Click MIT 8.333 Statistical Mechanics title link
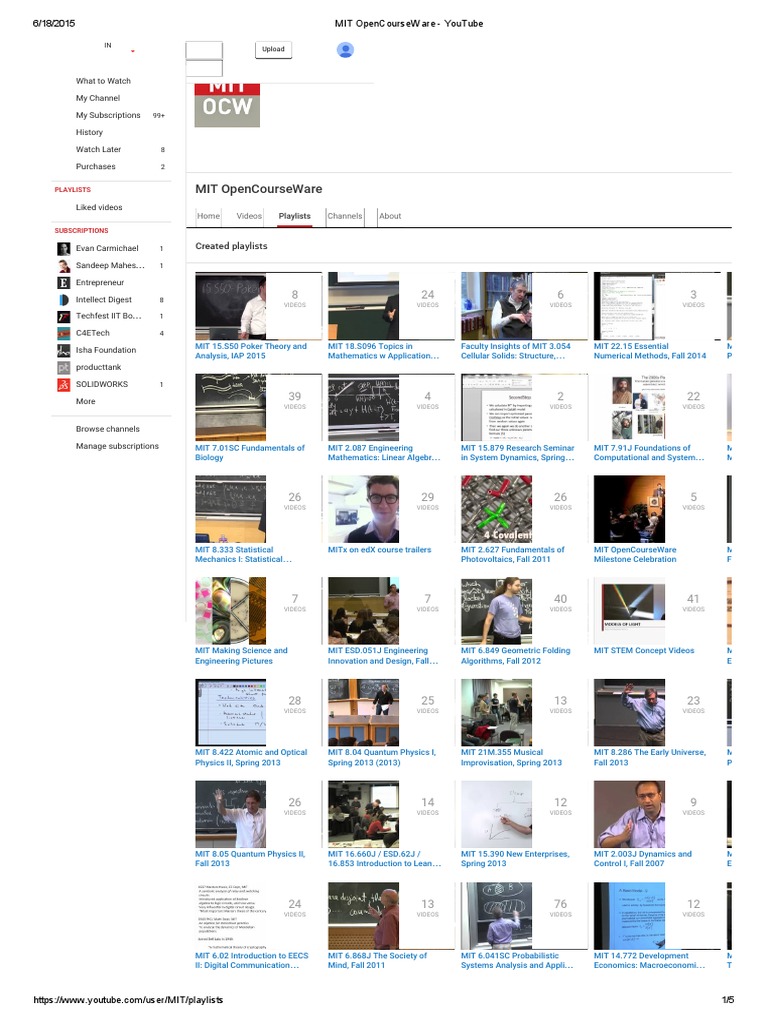 point(243,554)
